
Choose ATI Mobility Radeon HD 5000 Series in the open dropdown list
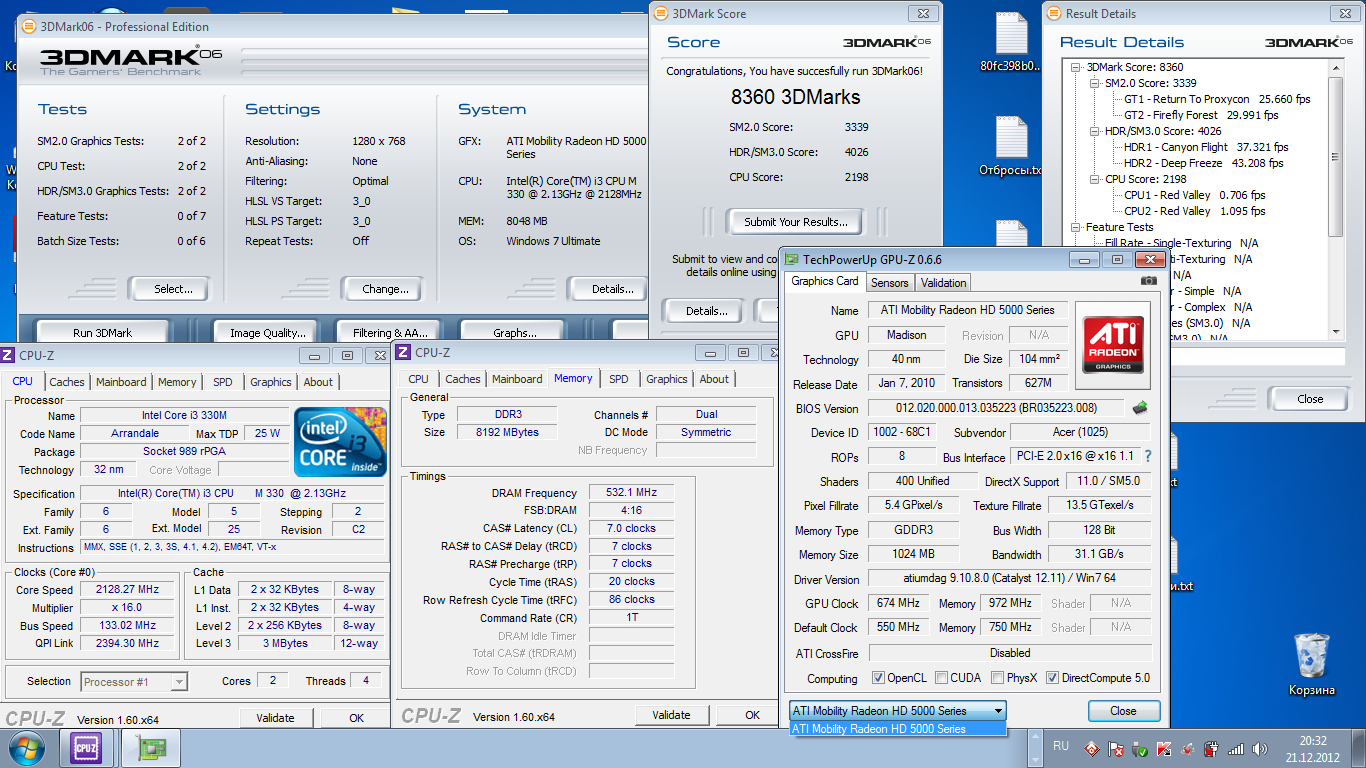coord(898,729)
